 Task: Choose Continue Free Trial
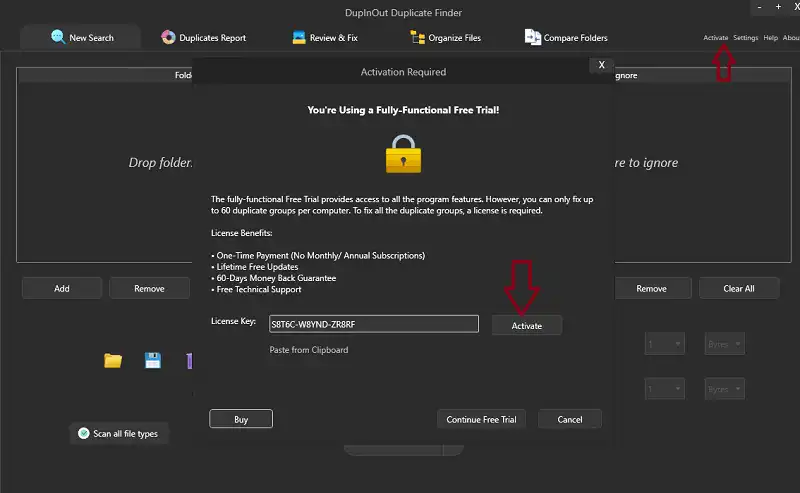coord(482,419)
